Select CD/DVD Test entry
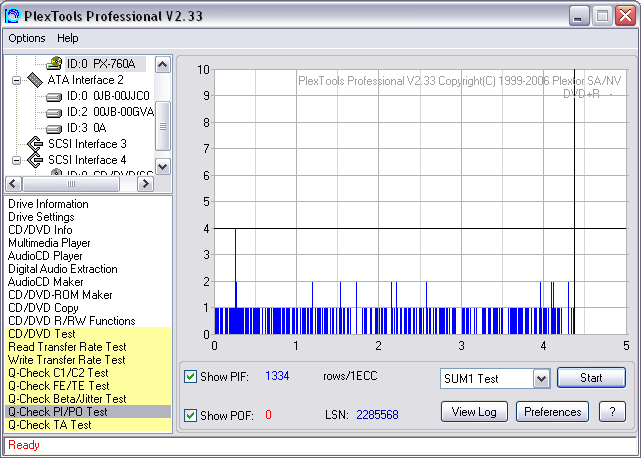Image resolution: width=641 pixels, height=458 pixels. [88, 334]
